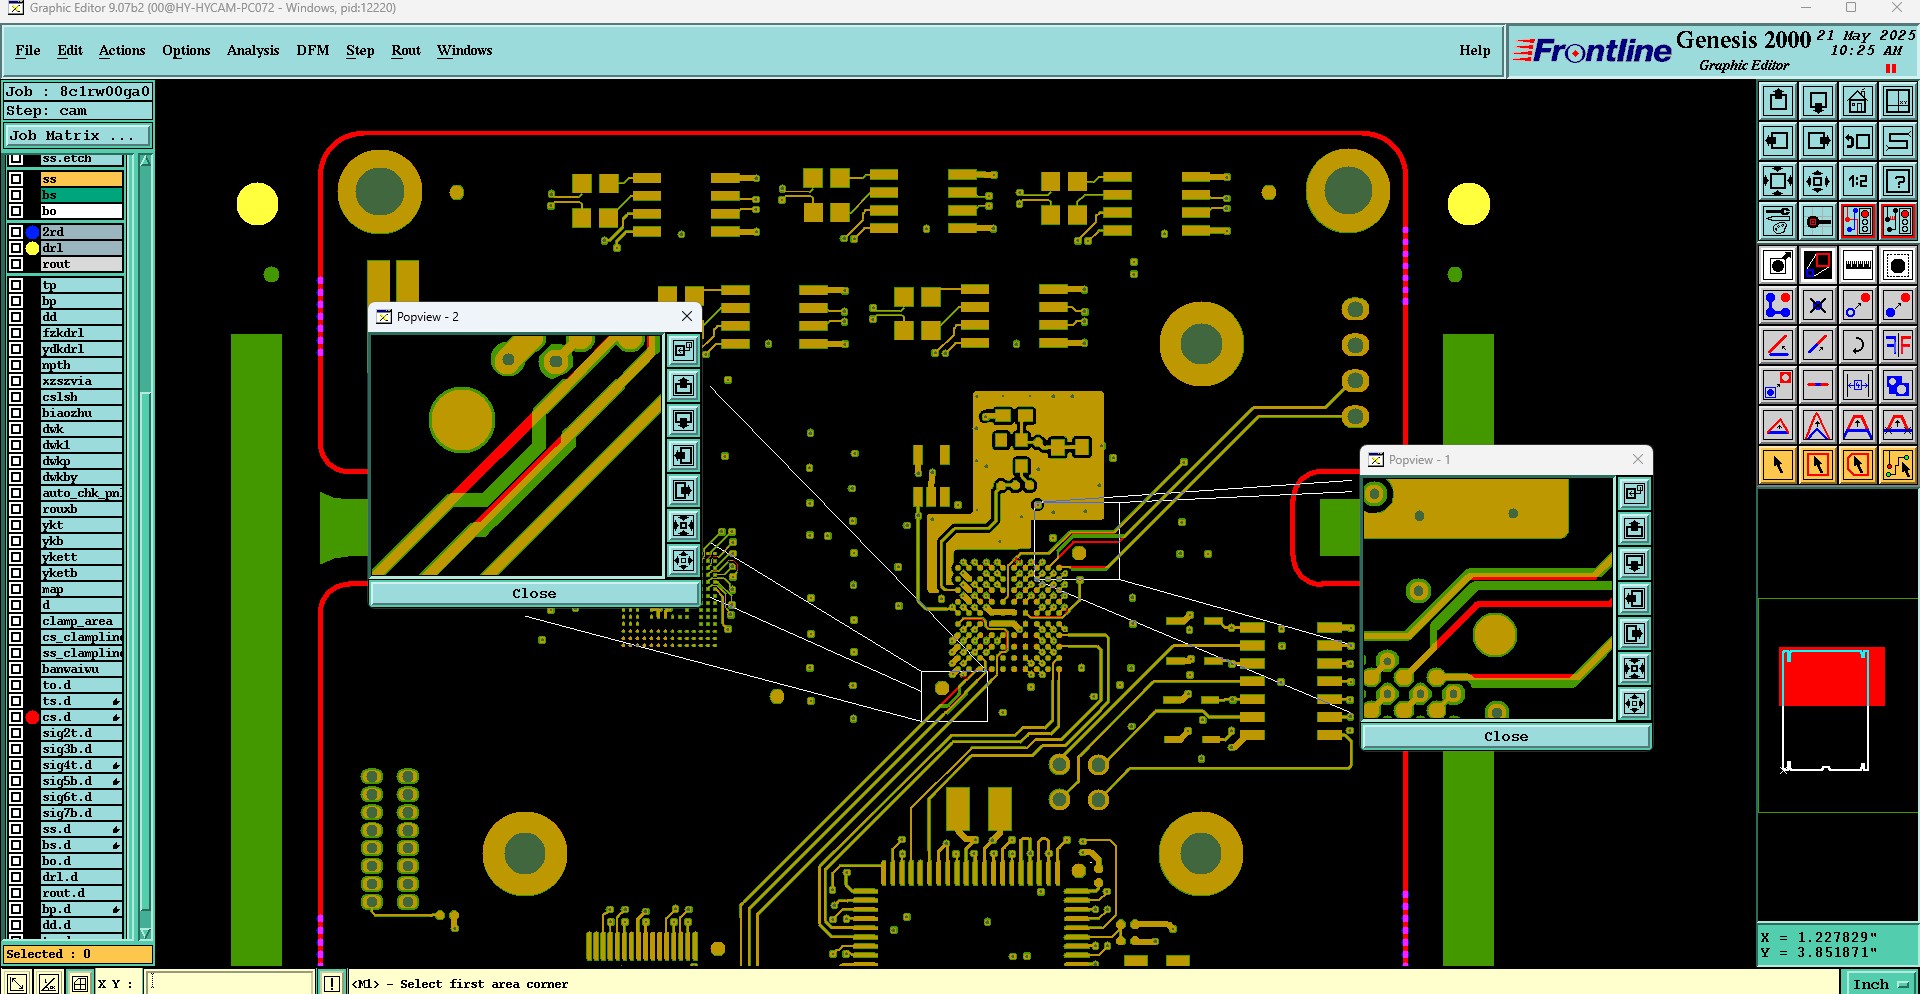Click the undo previous view icon
The width and height of the screenshot is (1920, 994).
pyautogui.click(x=1858, y=141)
